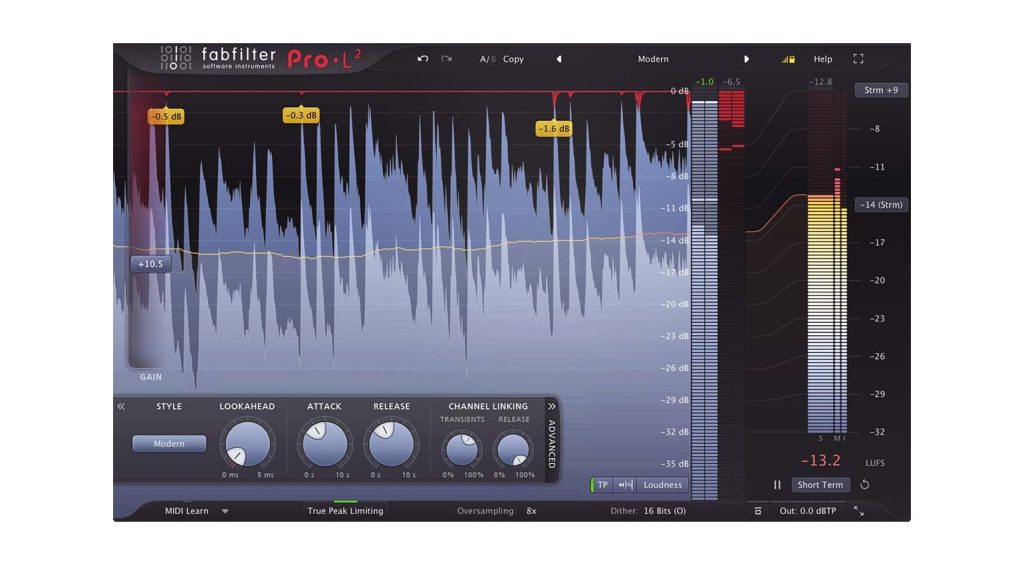Redo the last undone change

tap(447, 59)
